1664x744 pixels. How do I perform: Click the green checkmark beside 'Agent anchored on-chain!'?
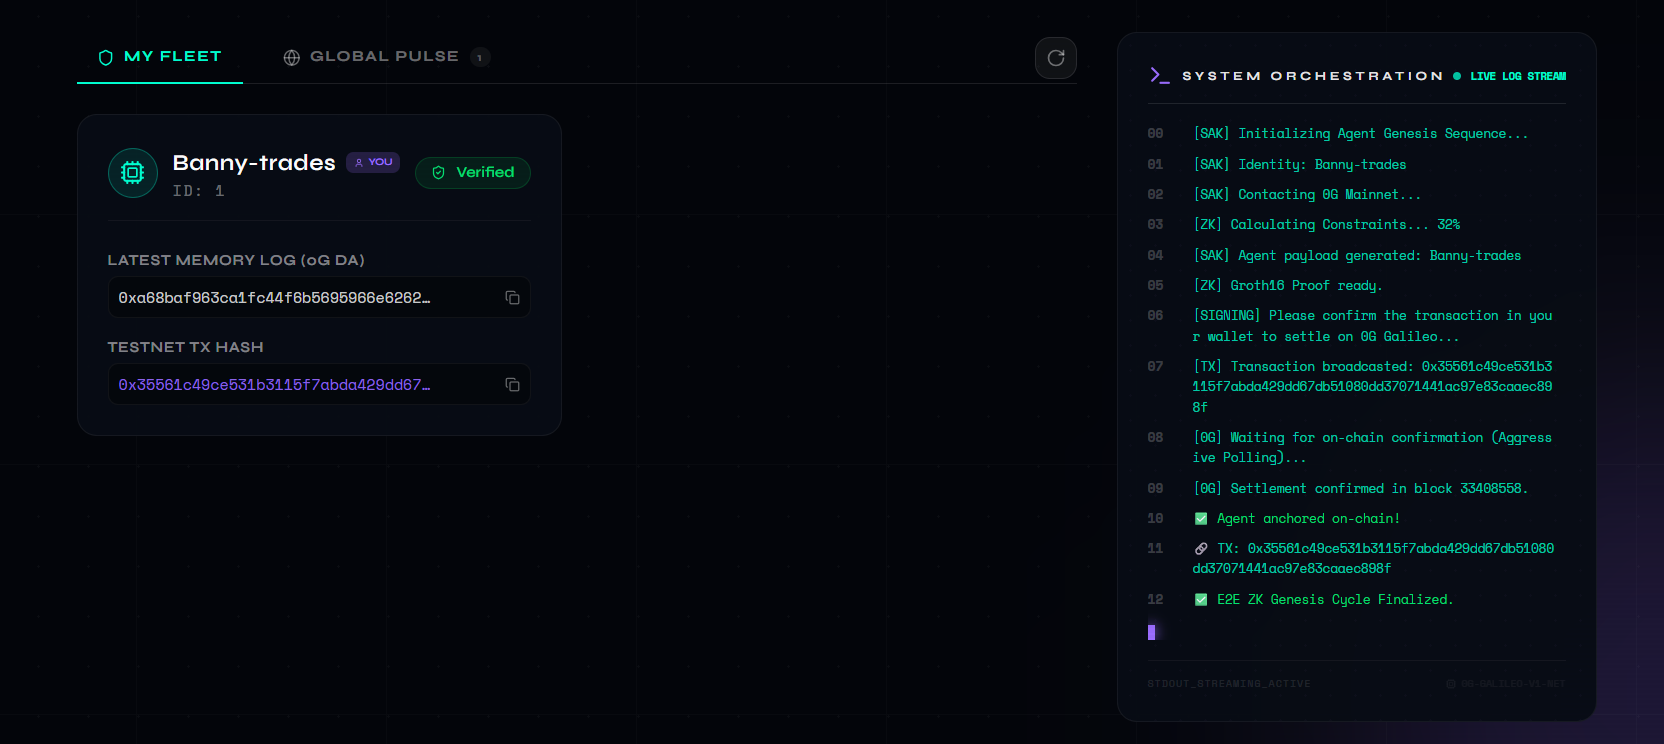1201,519
